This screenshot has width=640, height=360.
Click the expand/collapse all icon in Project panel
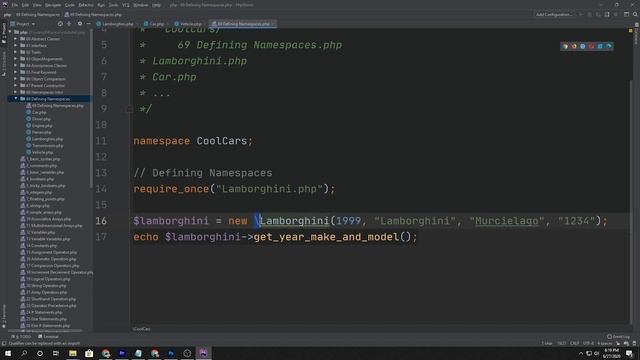(69, 24)
